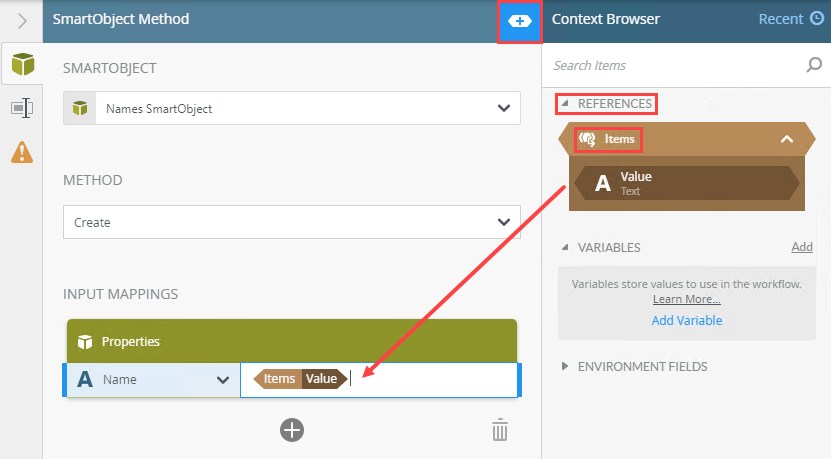The image size is (831, 459).
Task: Collapse the Items reference chevron
Action: coord(787,139)
